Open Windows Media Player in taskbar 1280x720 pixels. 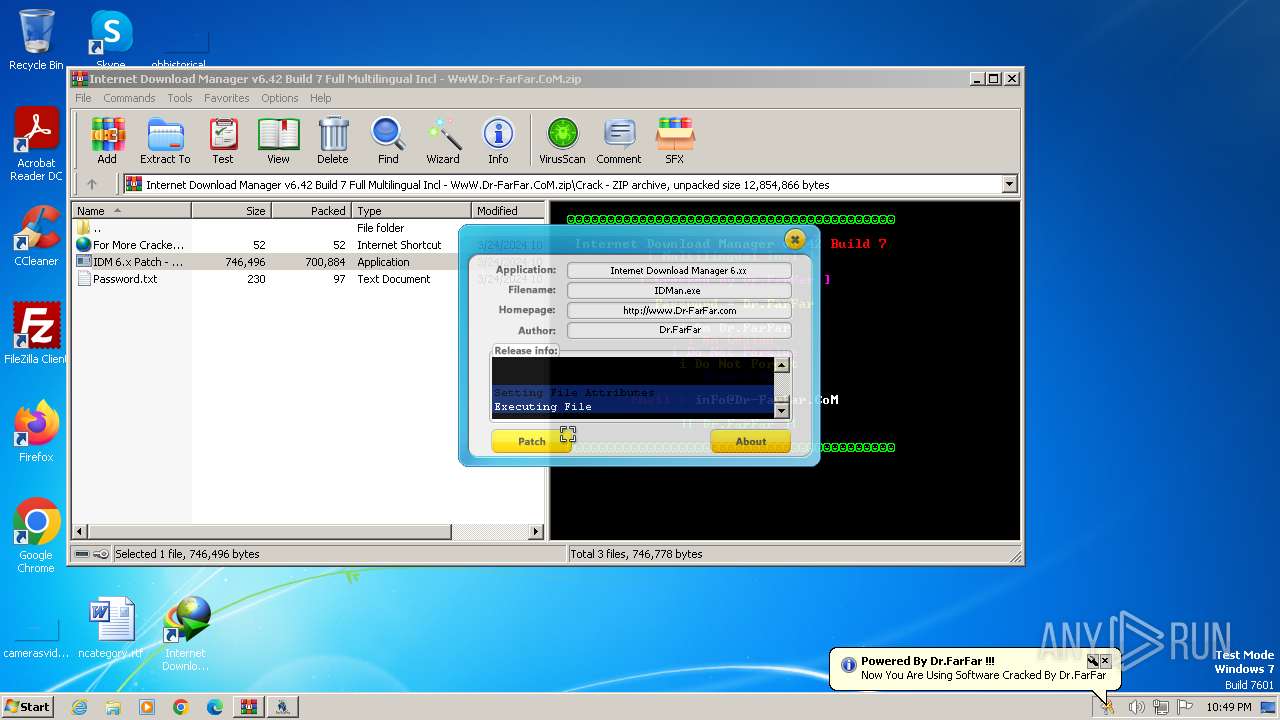coord(147,707)
